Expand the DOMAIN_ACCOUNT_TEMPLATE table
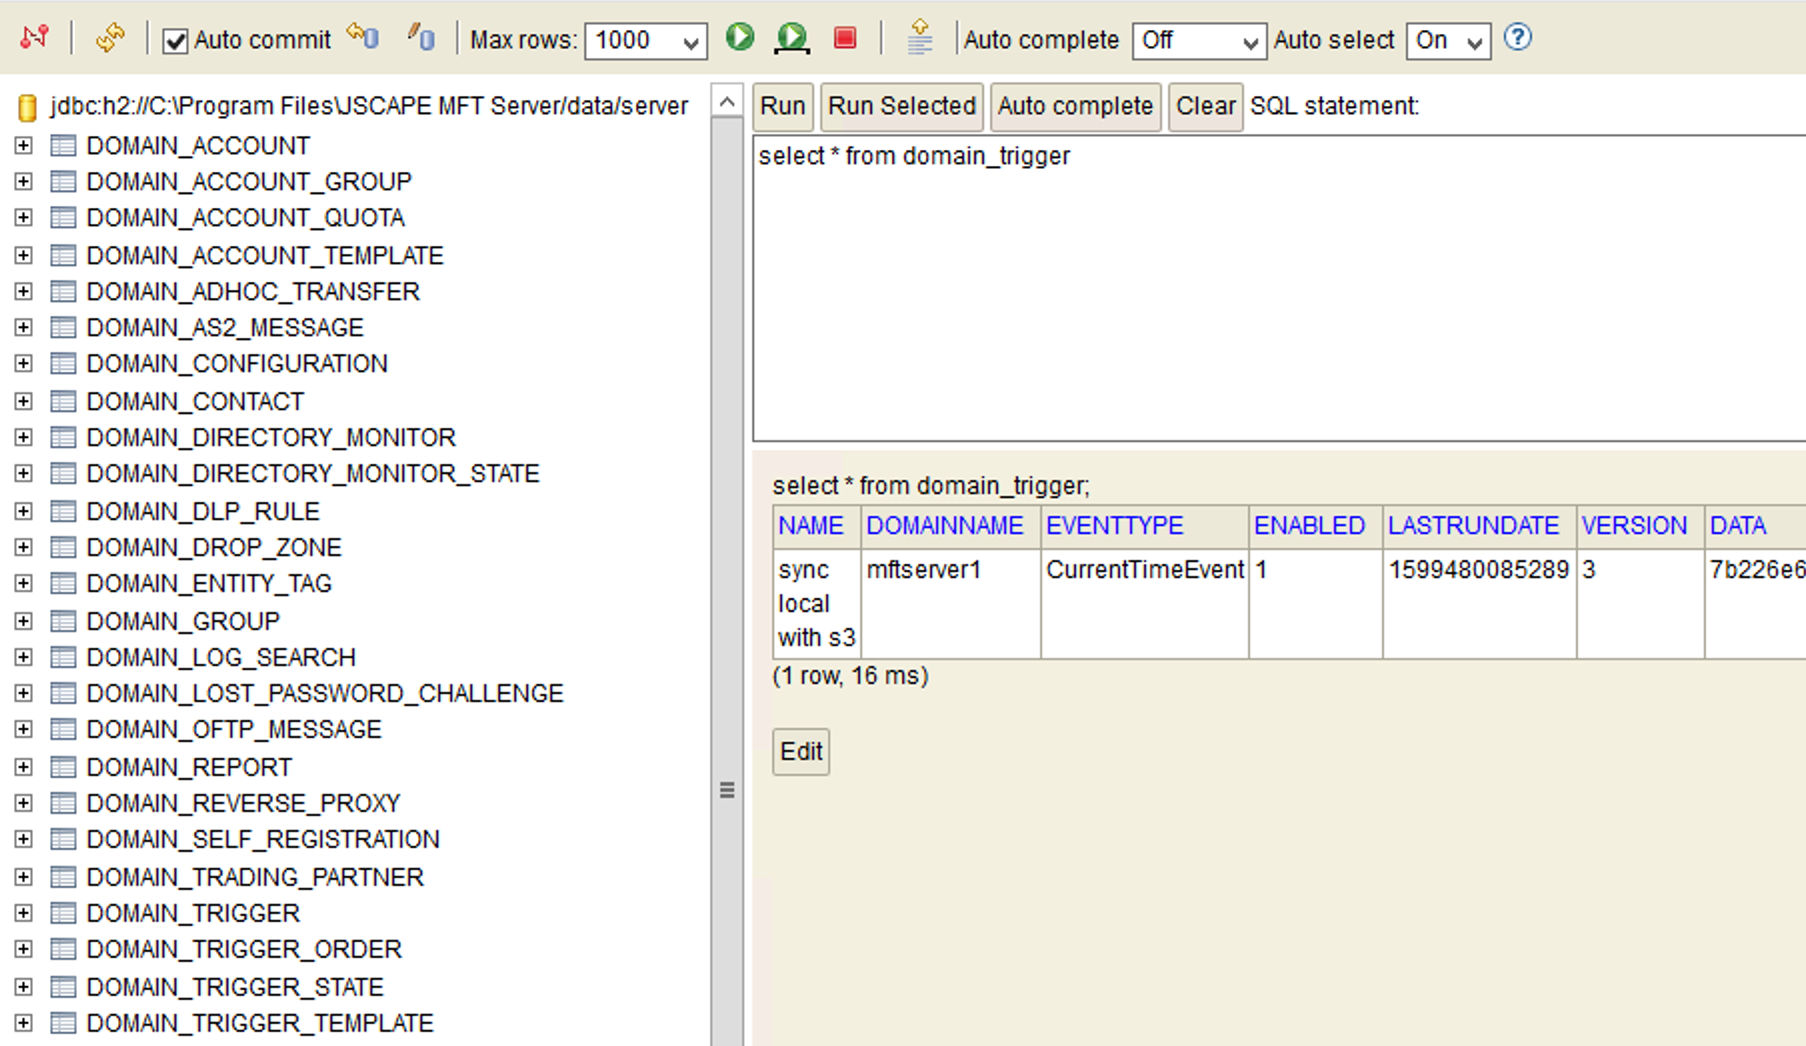1806x1046 pixels. (x=23, y=256)
